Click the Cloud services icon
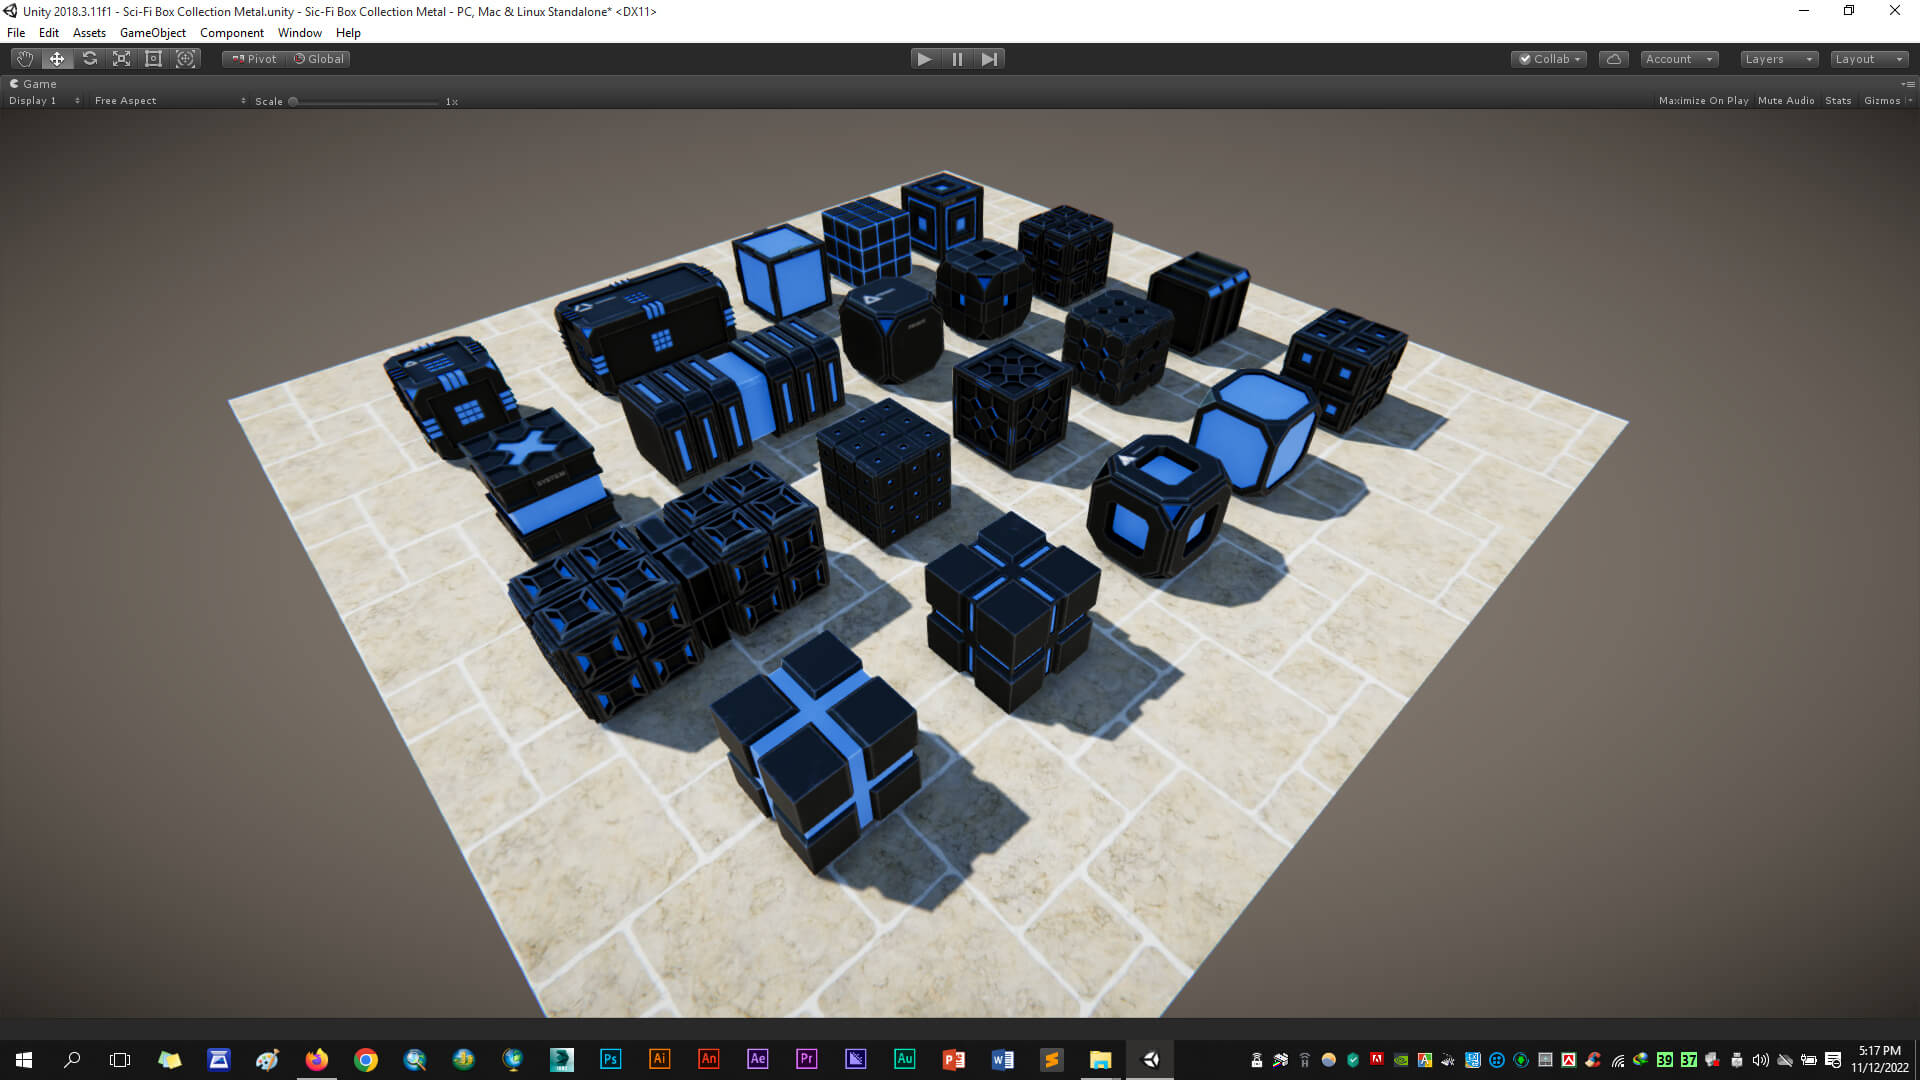This screenshot has height=1080, width=1920. tap(1613, 59)
